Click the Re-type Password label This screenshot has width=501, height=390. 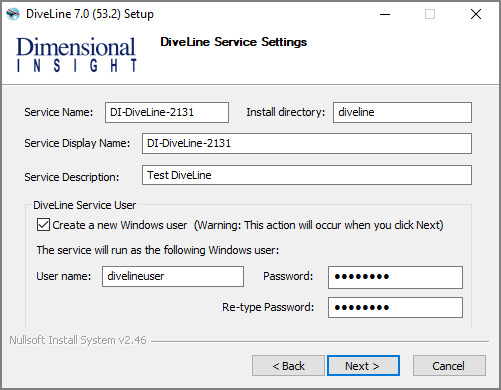click(x=268, y=307)
